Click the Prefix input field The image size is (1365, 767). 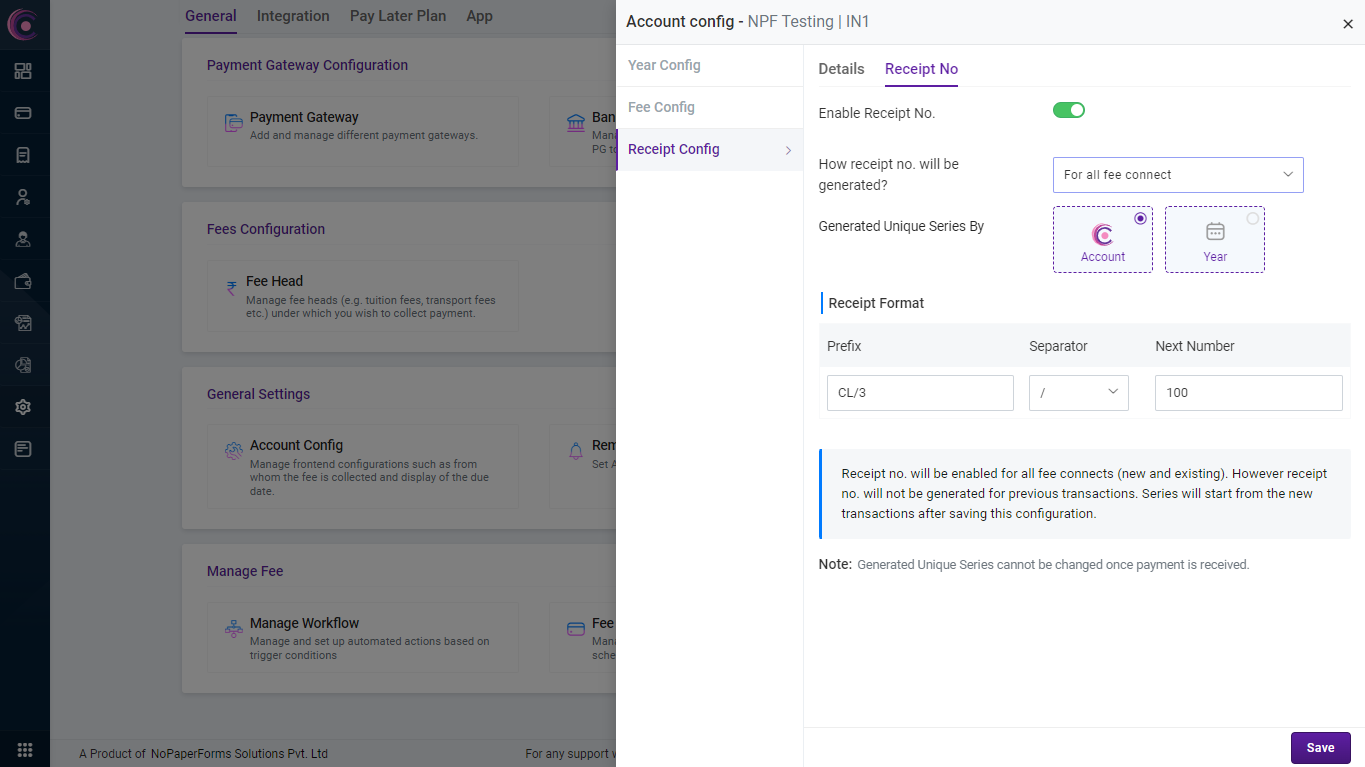pyautogui.click(x=919, y=393)
